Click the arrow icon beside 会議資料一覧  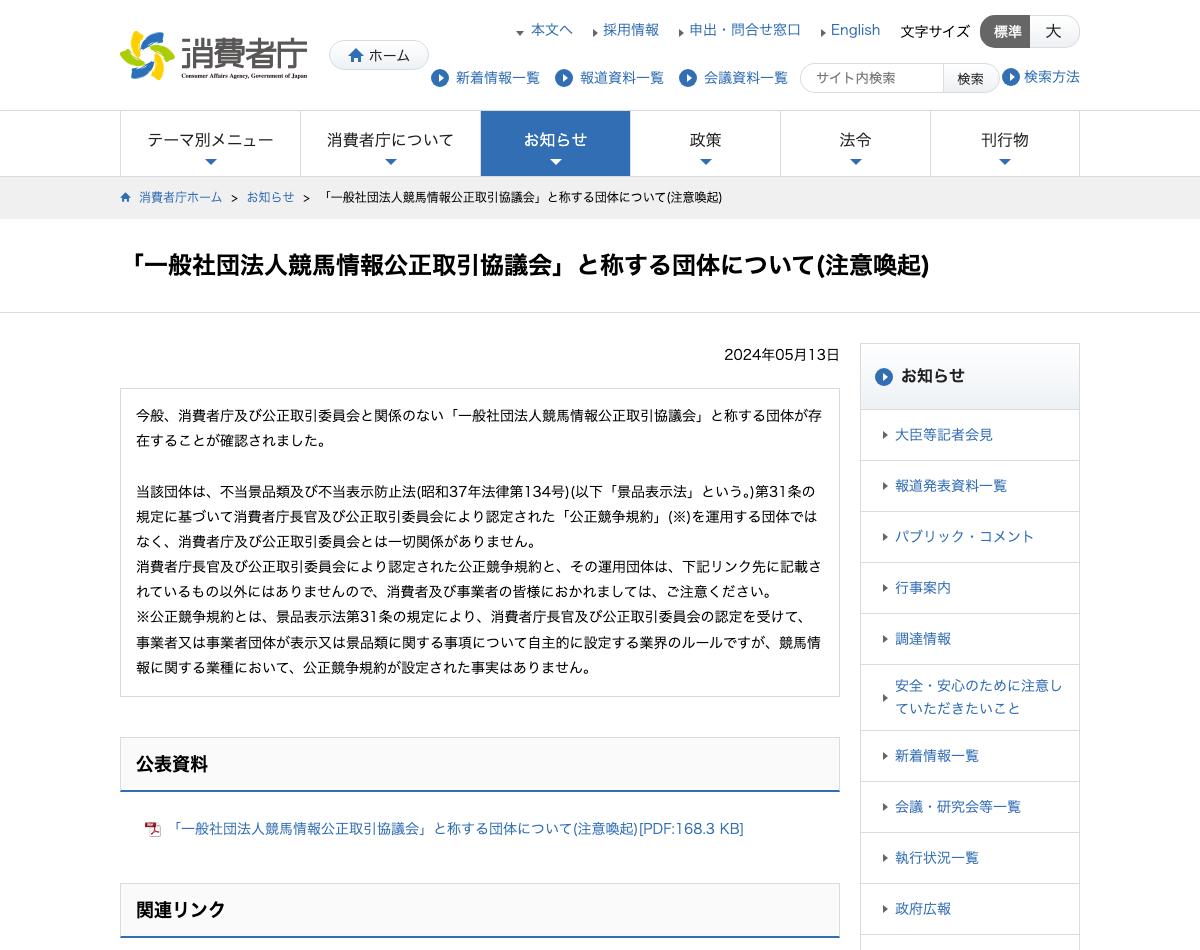point(688,78)
